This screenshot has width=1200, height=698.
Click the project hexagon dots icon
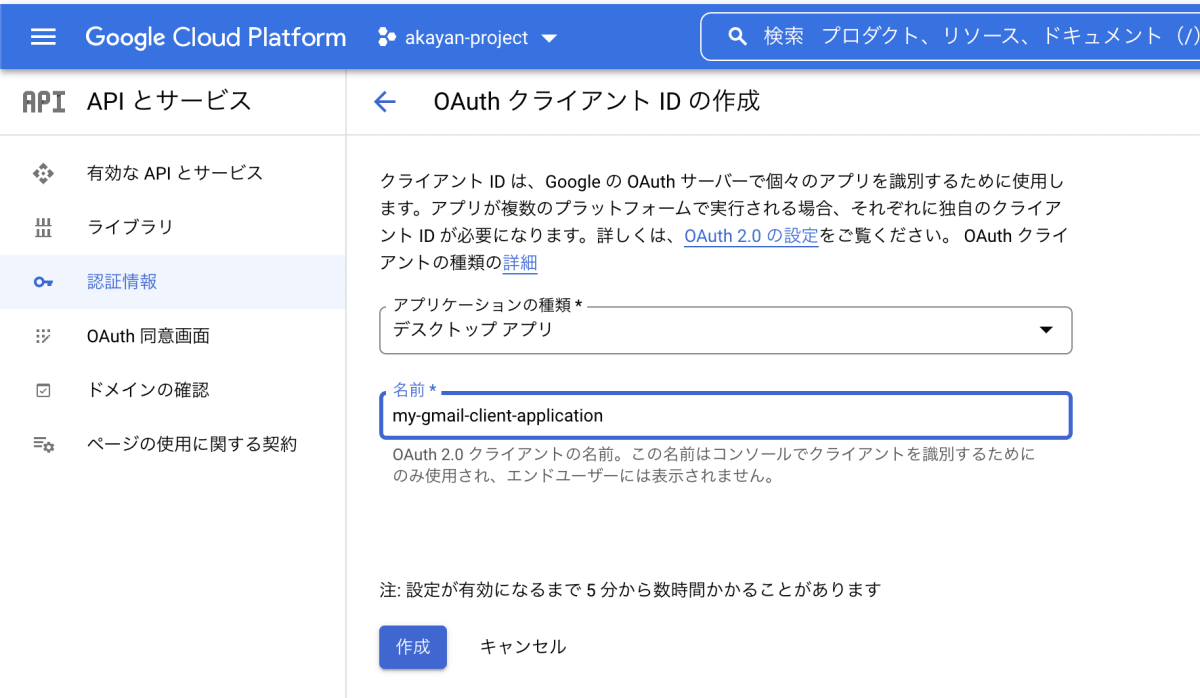point(386,38)
